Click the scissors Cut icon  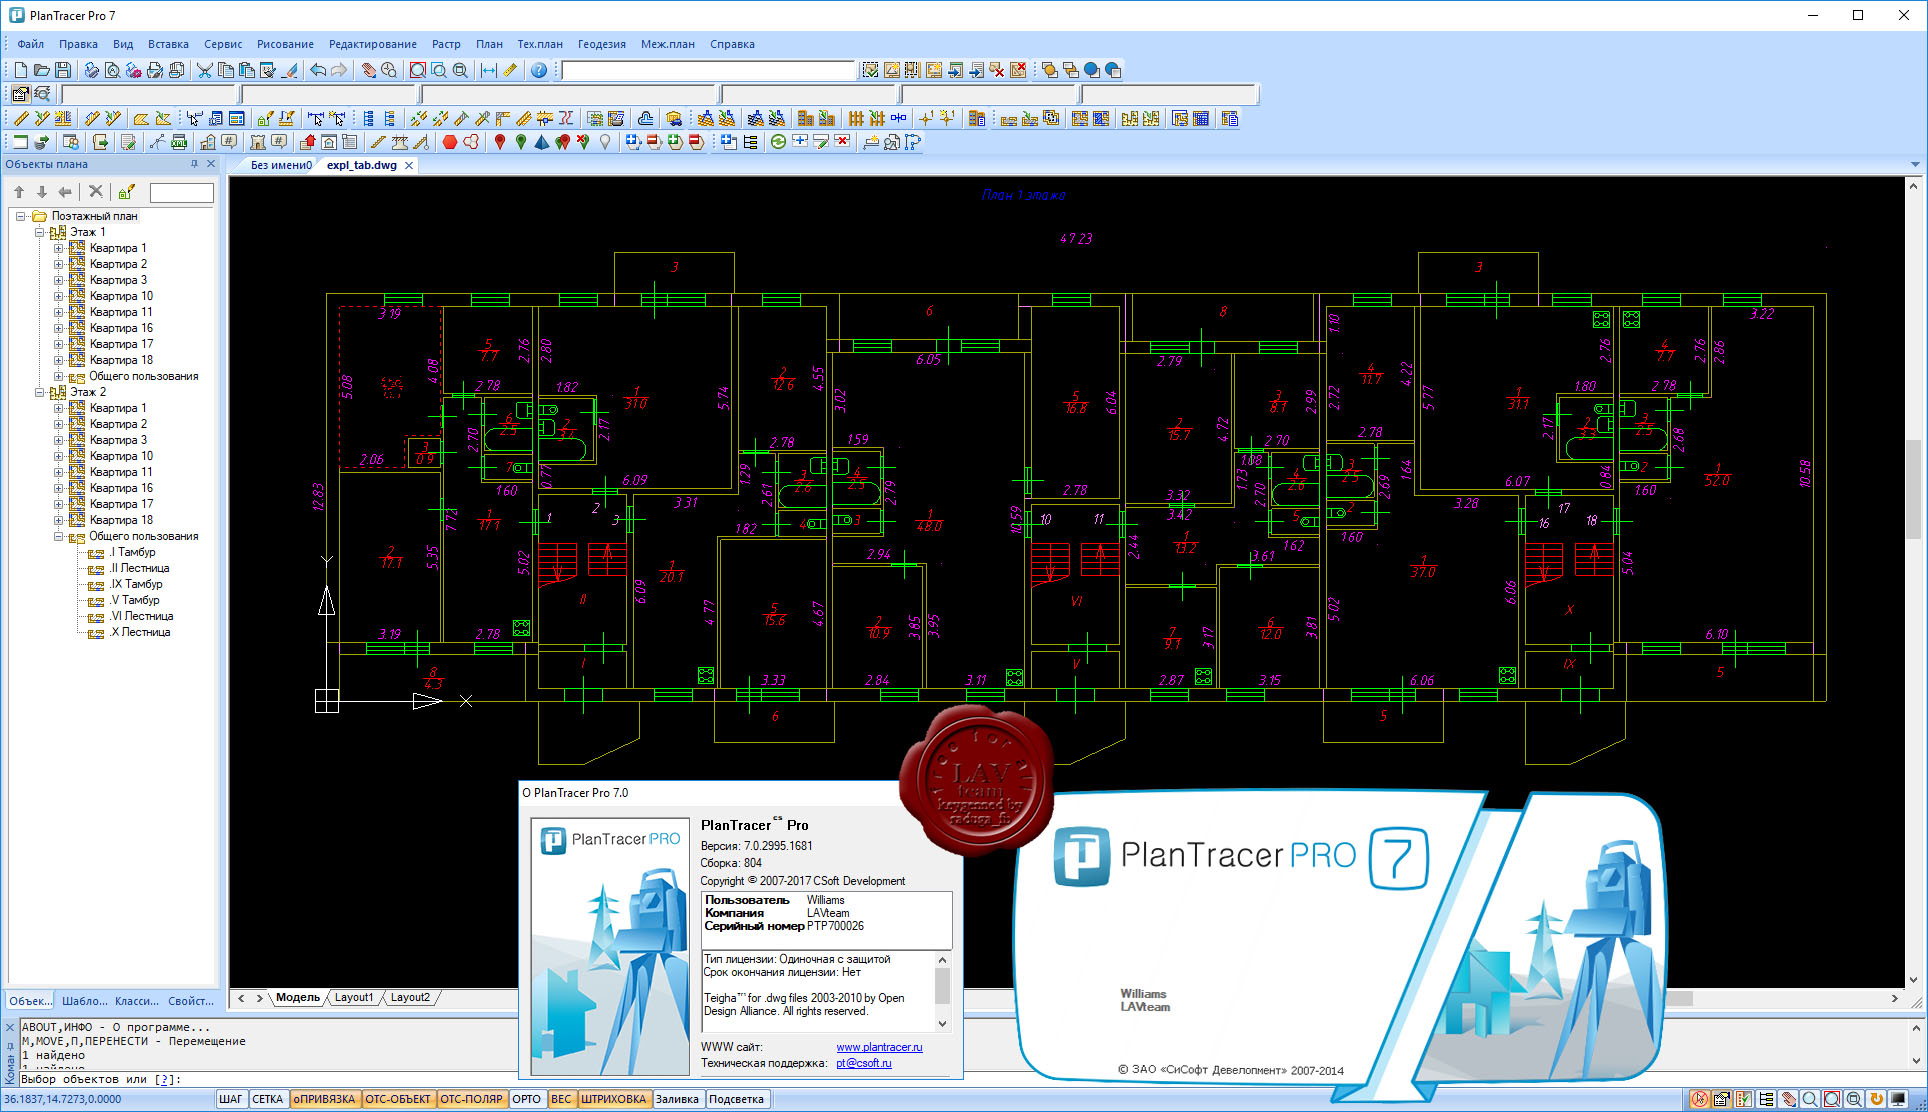204,70
